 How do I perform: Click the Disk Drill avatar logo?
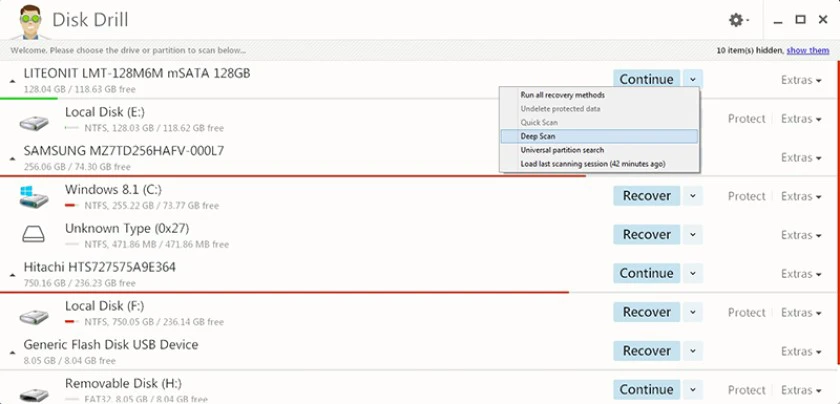pos(30,21)
